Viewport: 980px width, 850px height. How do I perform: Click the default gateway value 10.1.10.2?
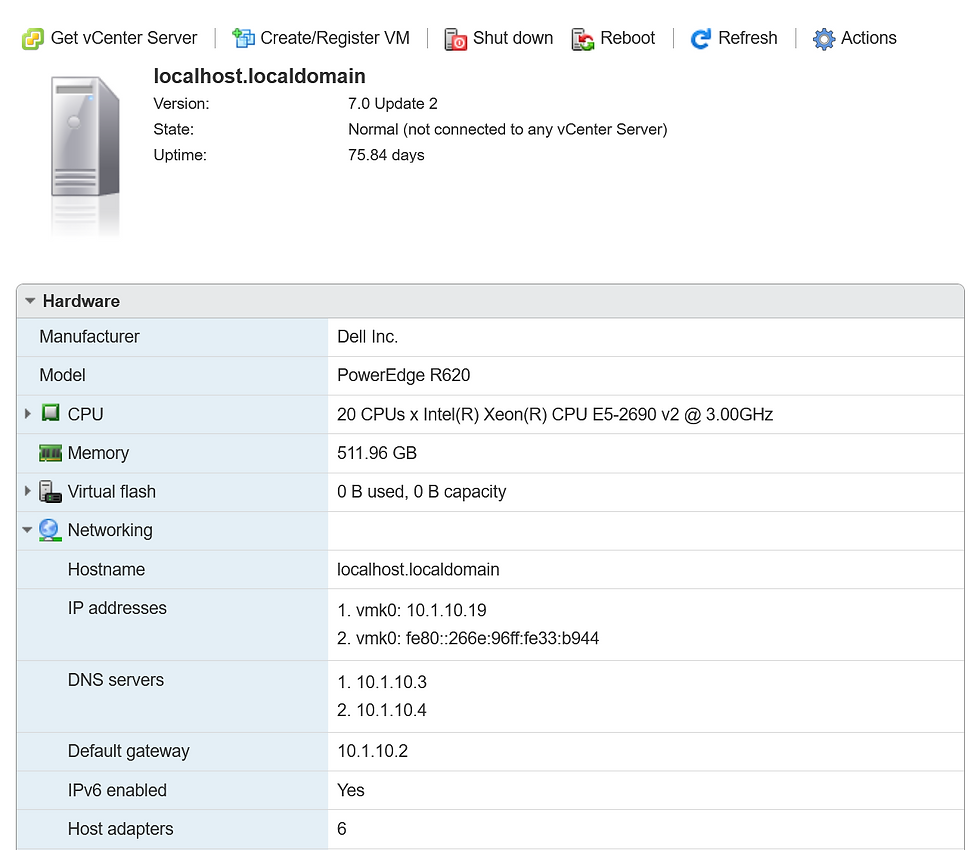(372, 751)
